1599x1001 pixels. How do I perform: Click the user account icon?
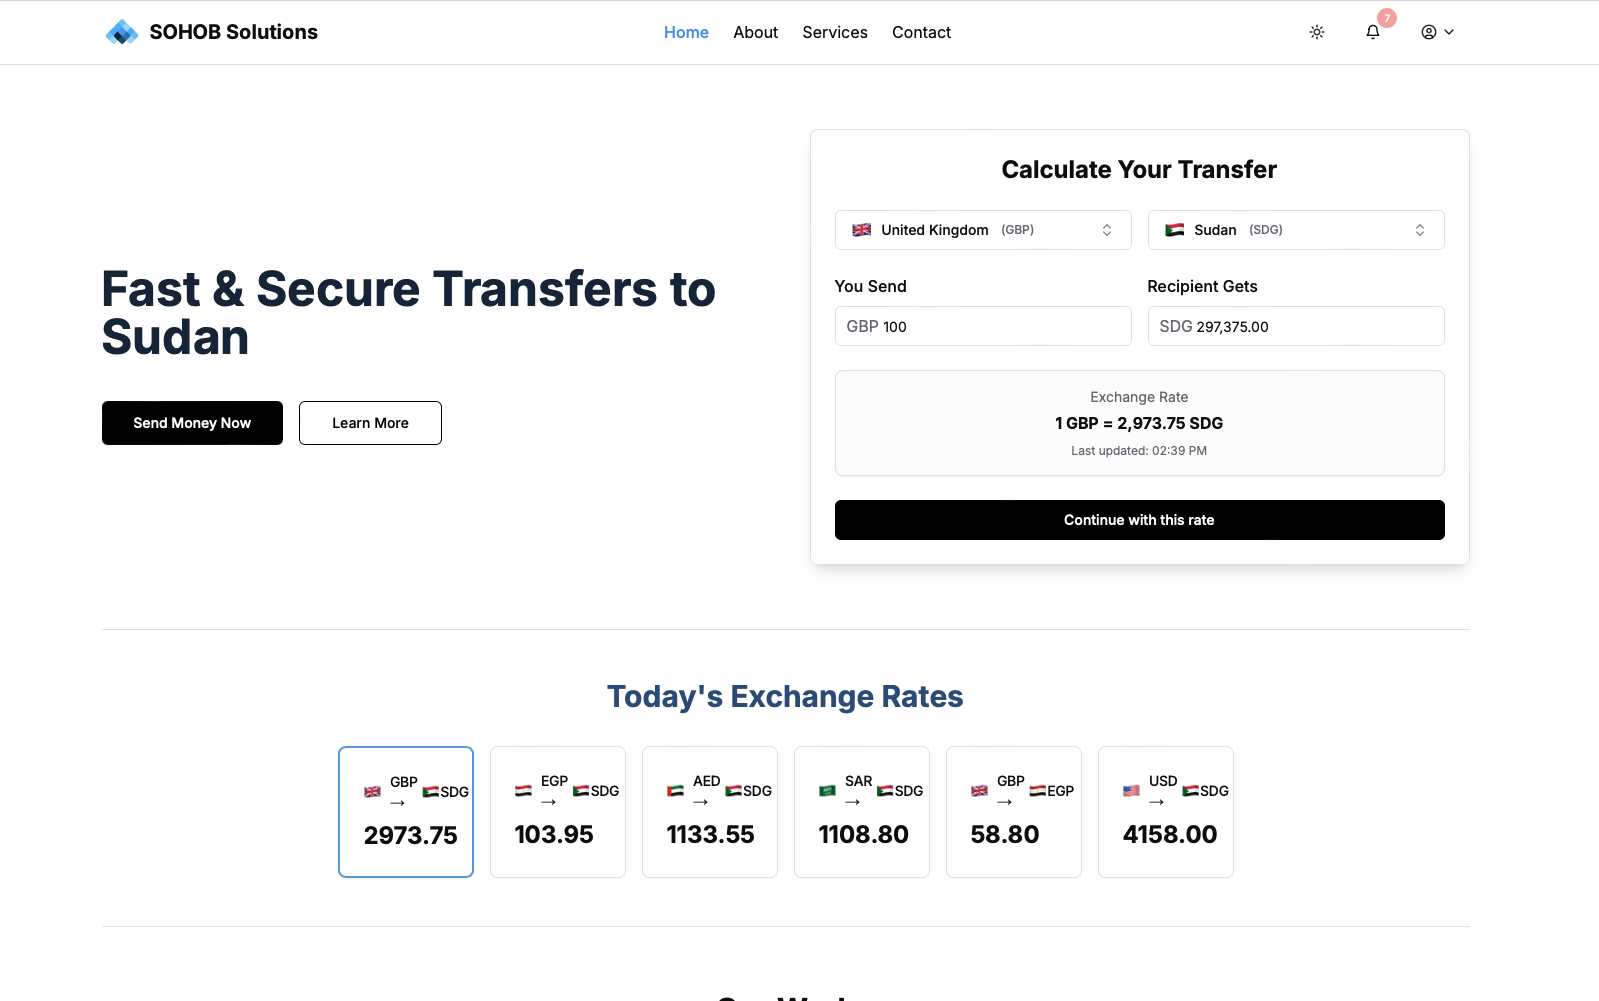click(1429, 31)
